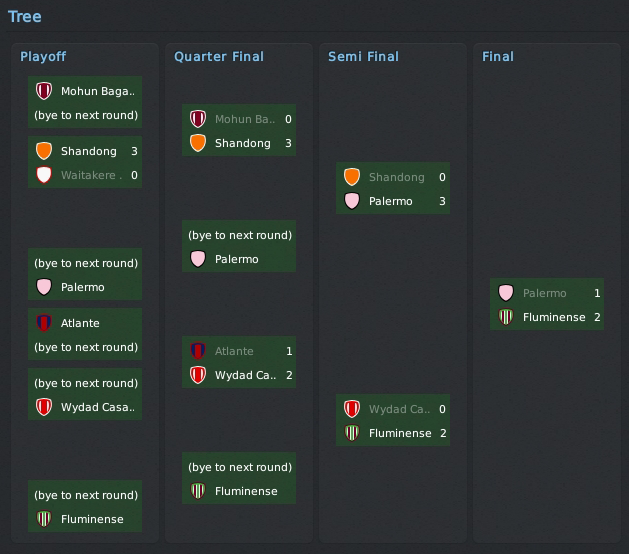This screenshot has width=629, height=554.
Task: Click Palermo pink crest in Semi Final
Action: [352, 201]
